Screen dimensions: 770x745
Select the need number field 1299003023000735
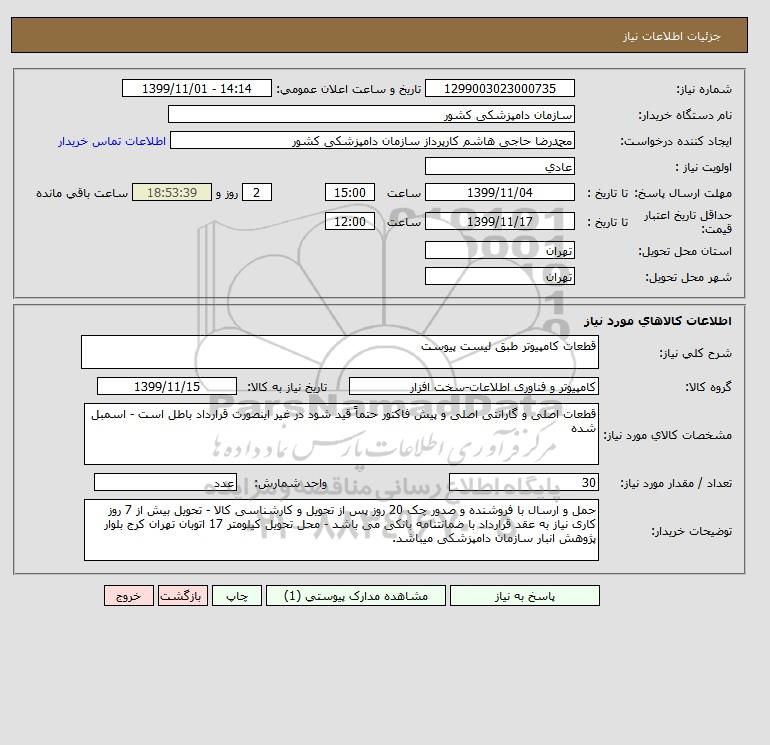[x=499, y=88]
